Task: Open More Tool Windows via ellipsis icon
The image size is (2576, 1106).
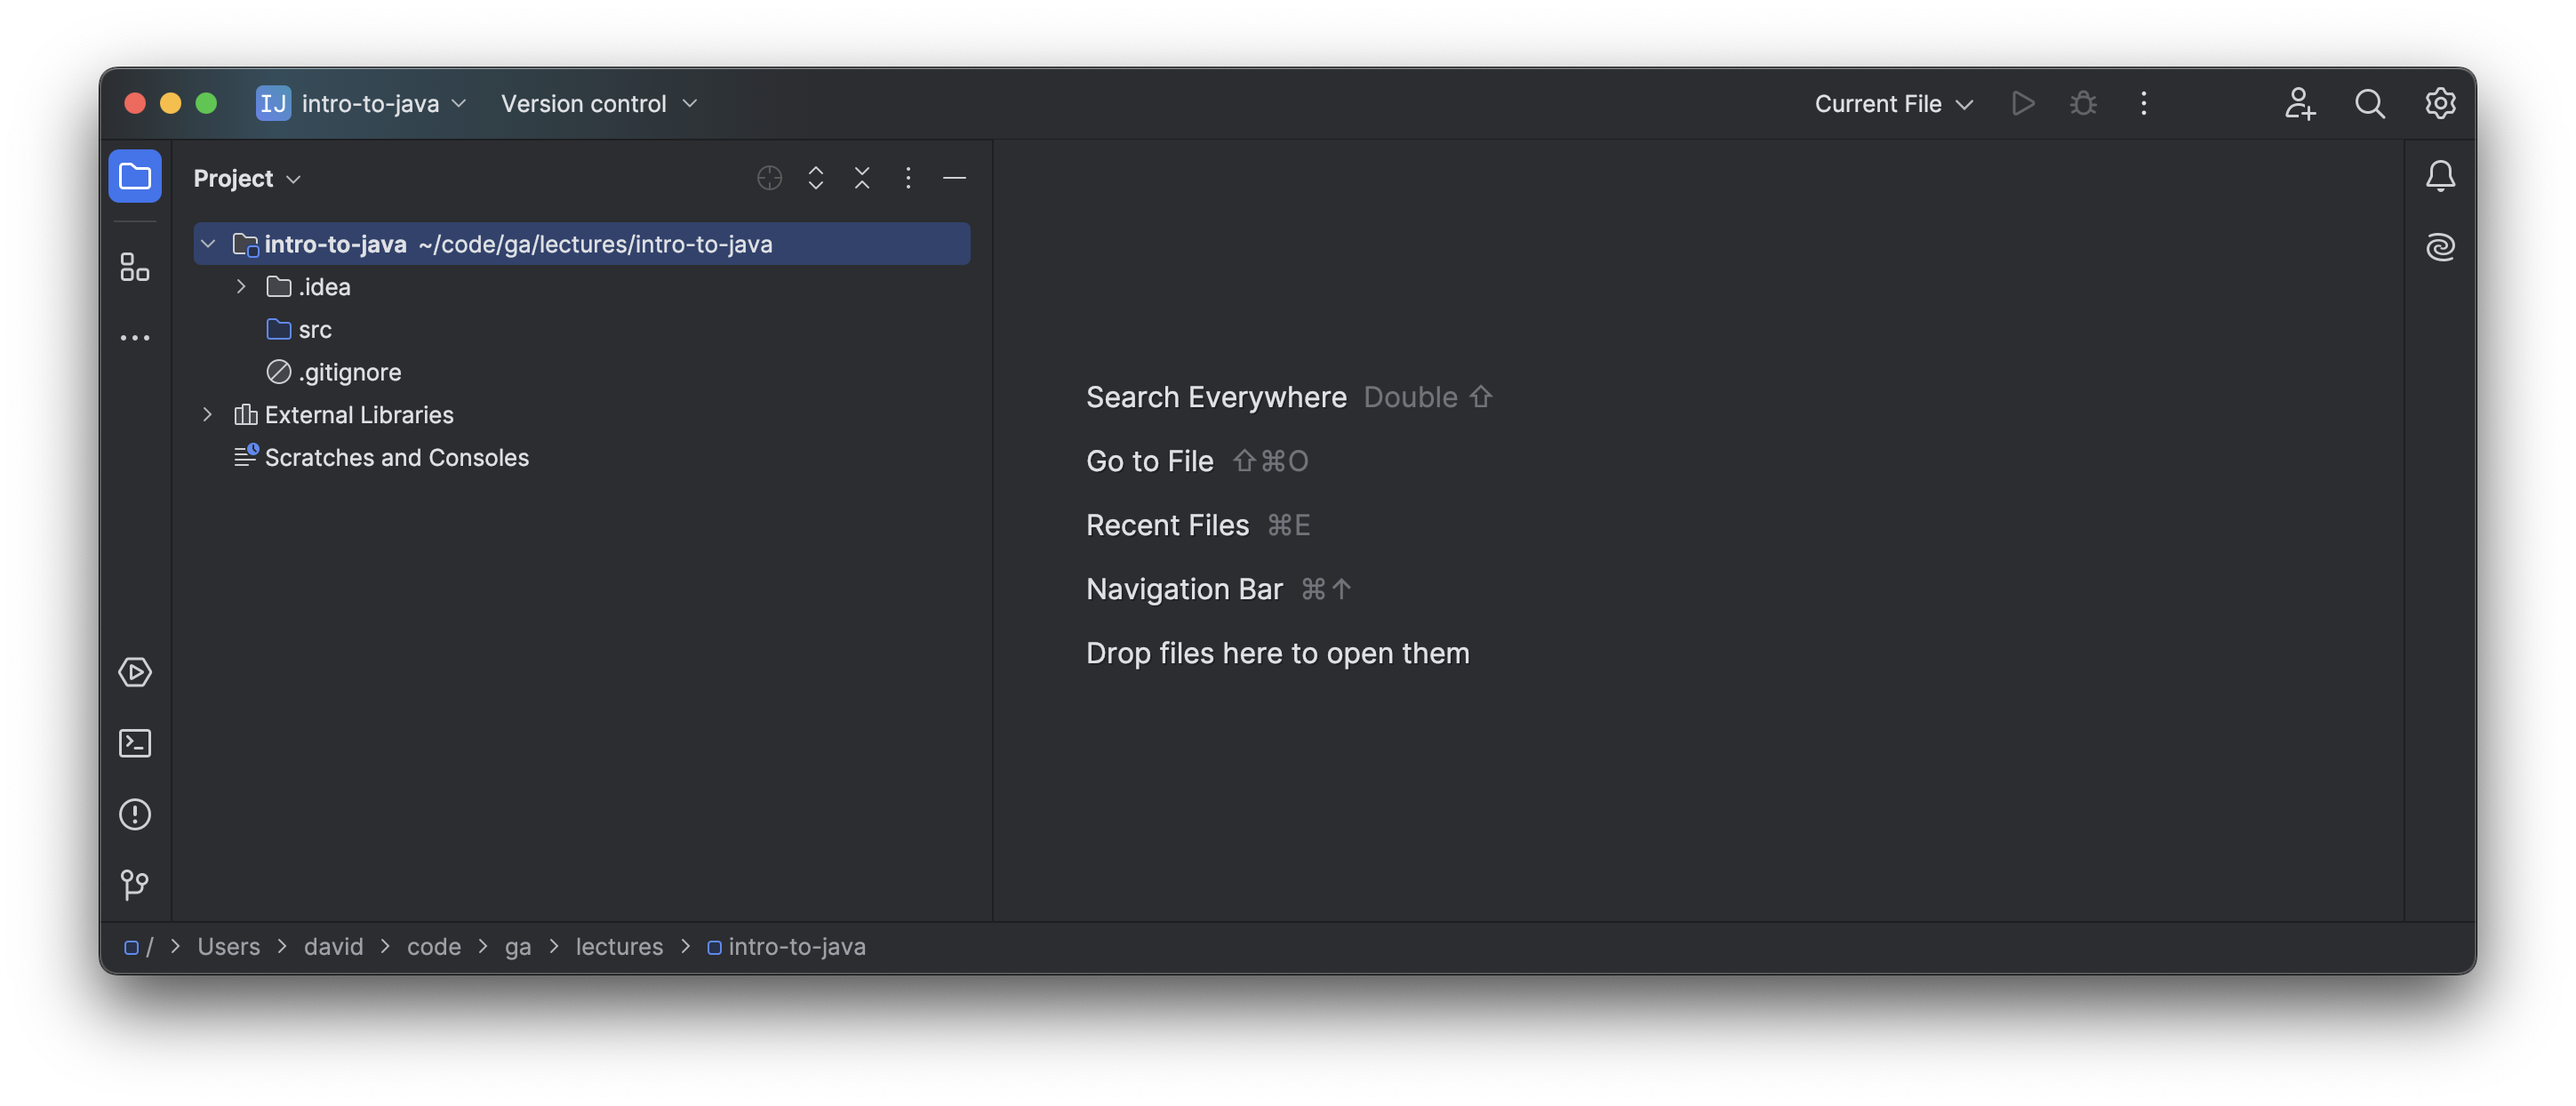Action: 134,337
